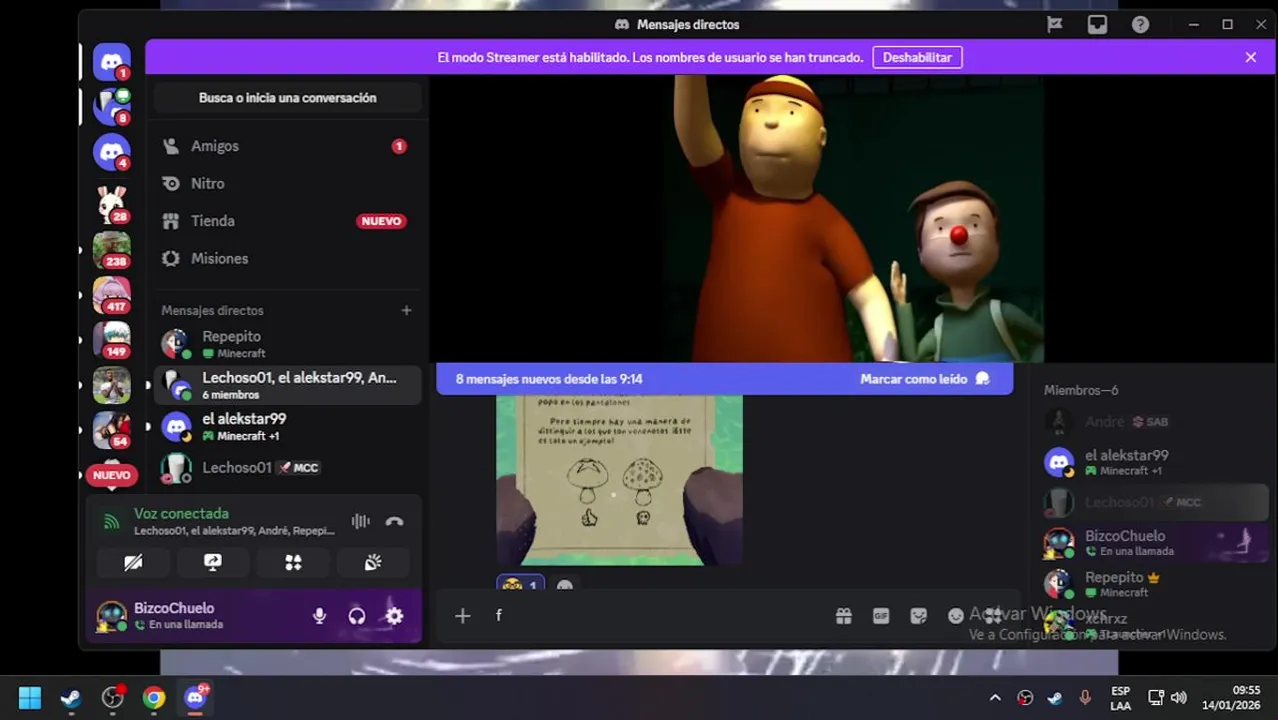
Task: Open Discord help question mark icon
Action: coord(1140,24)
